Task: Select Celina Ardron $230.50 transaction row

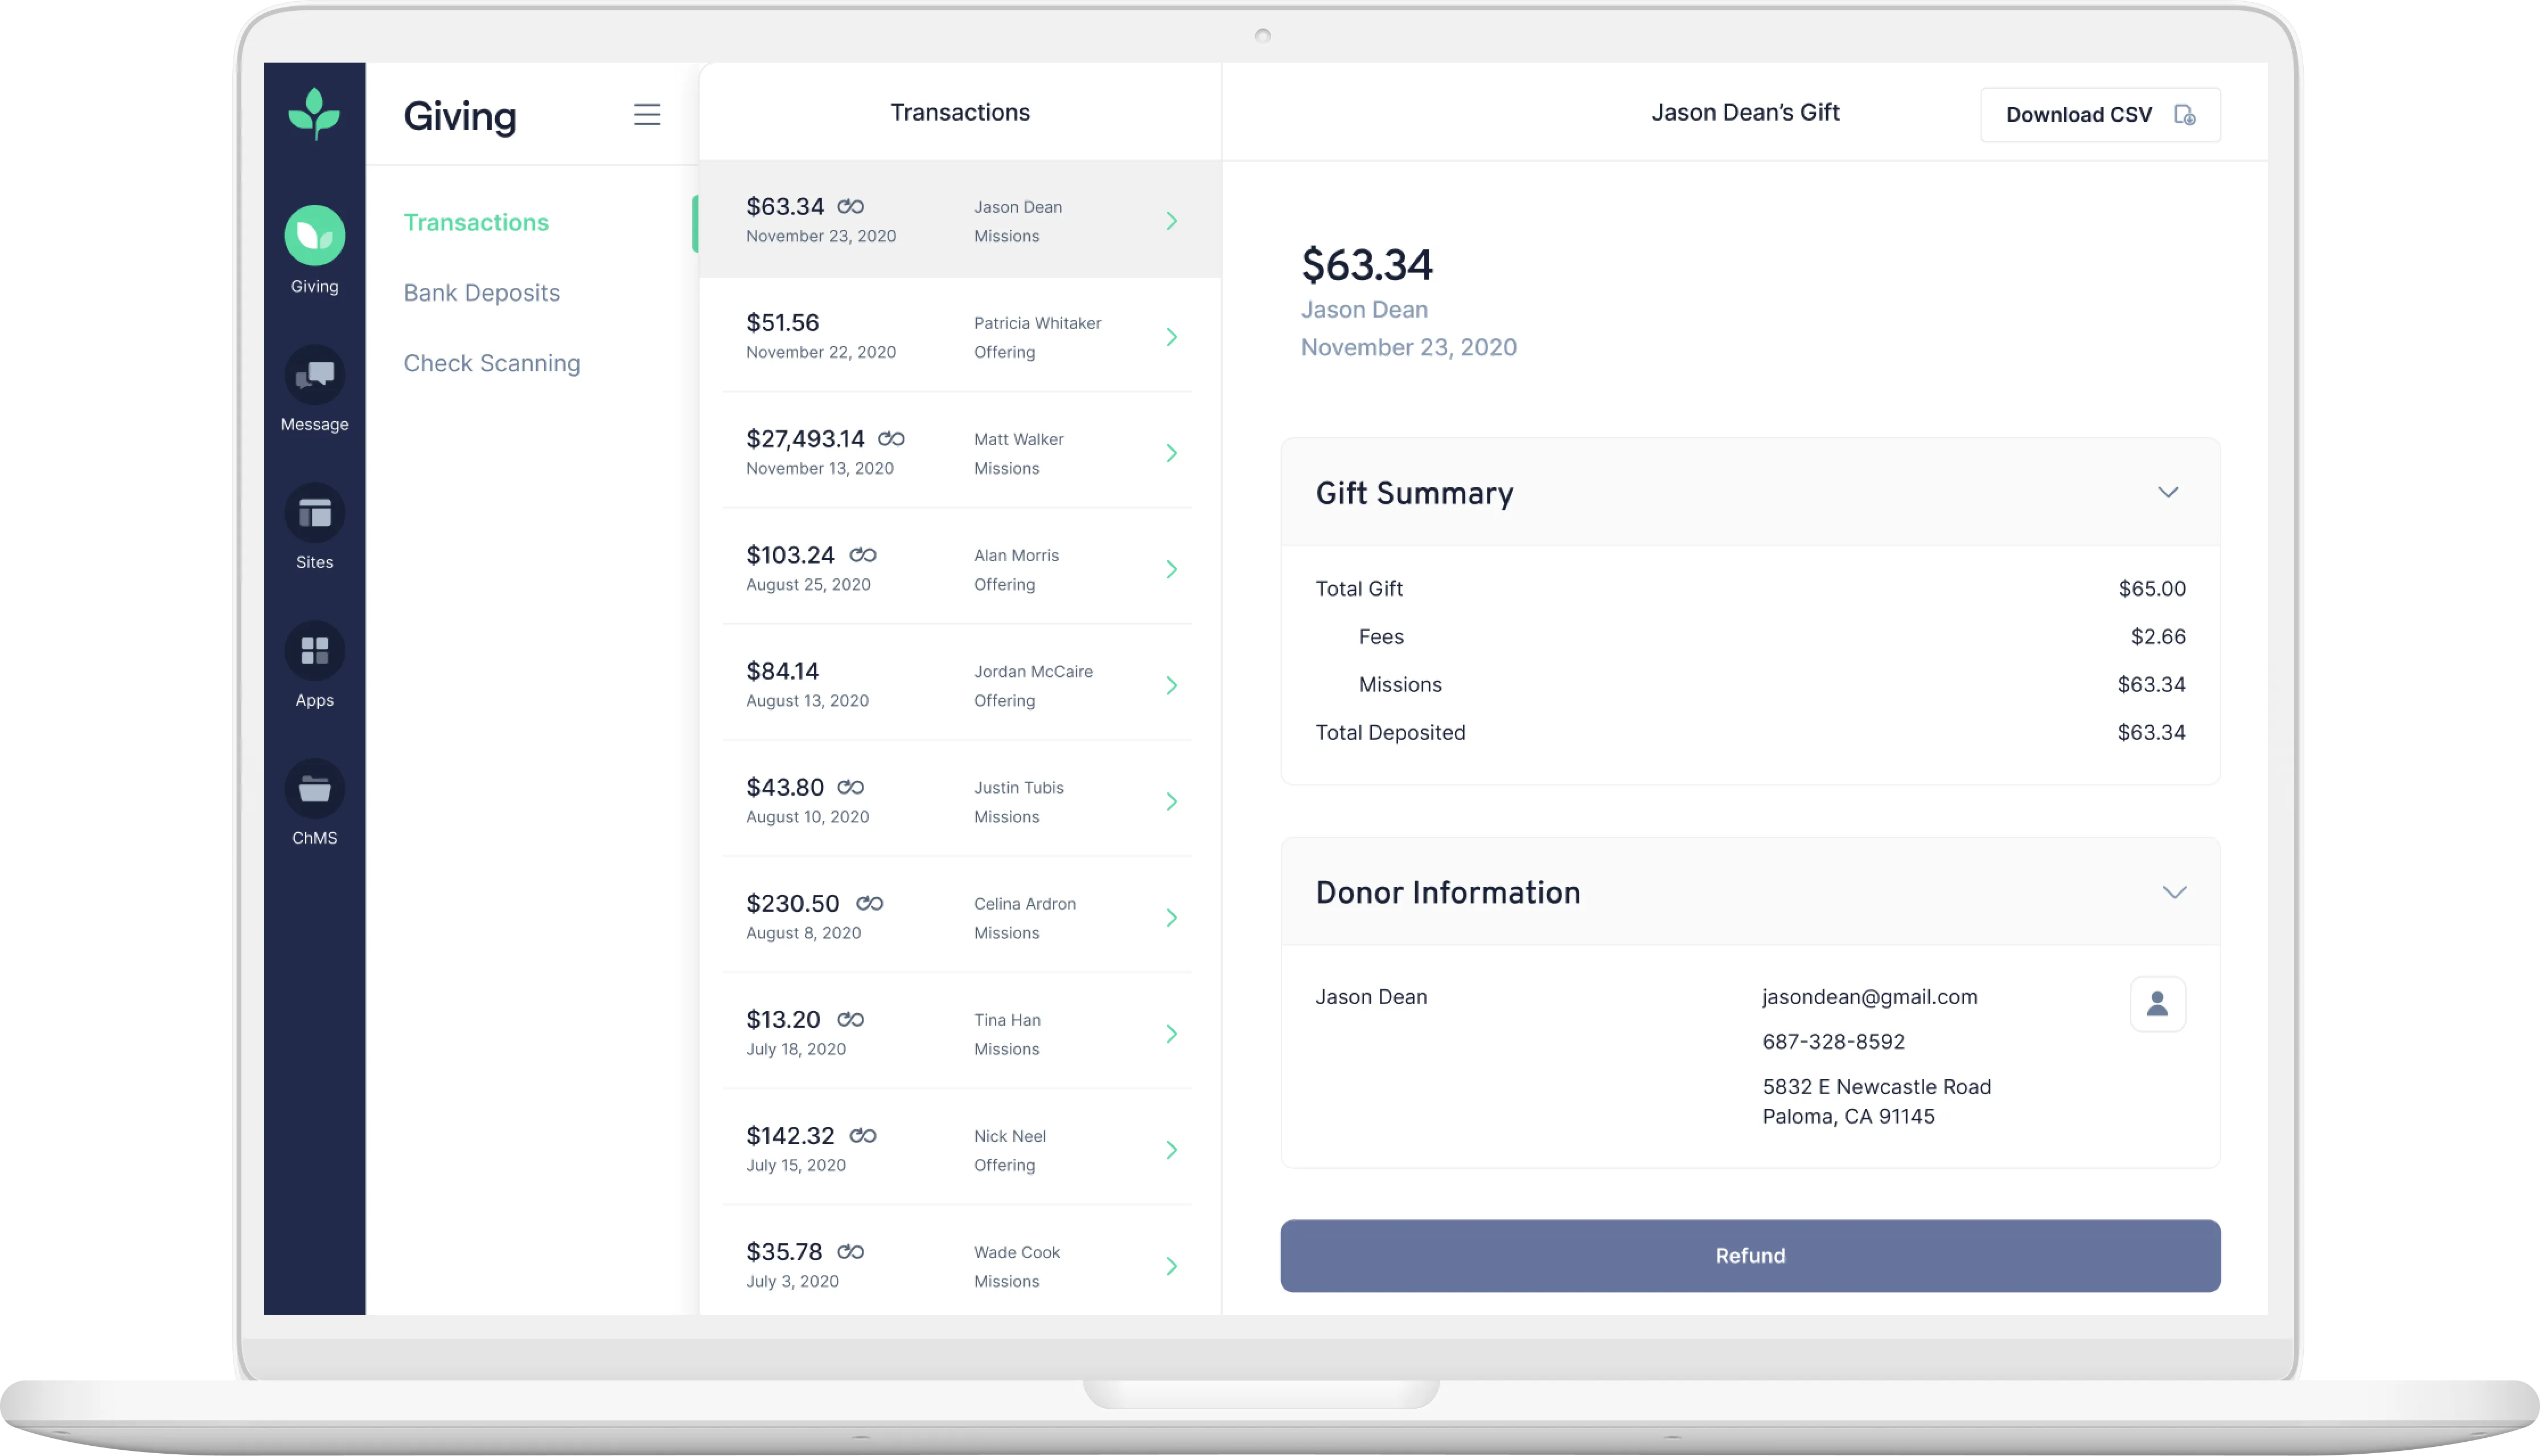Action: coord(959,917)
